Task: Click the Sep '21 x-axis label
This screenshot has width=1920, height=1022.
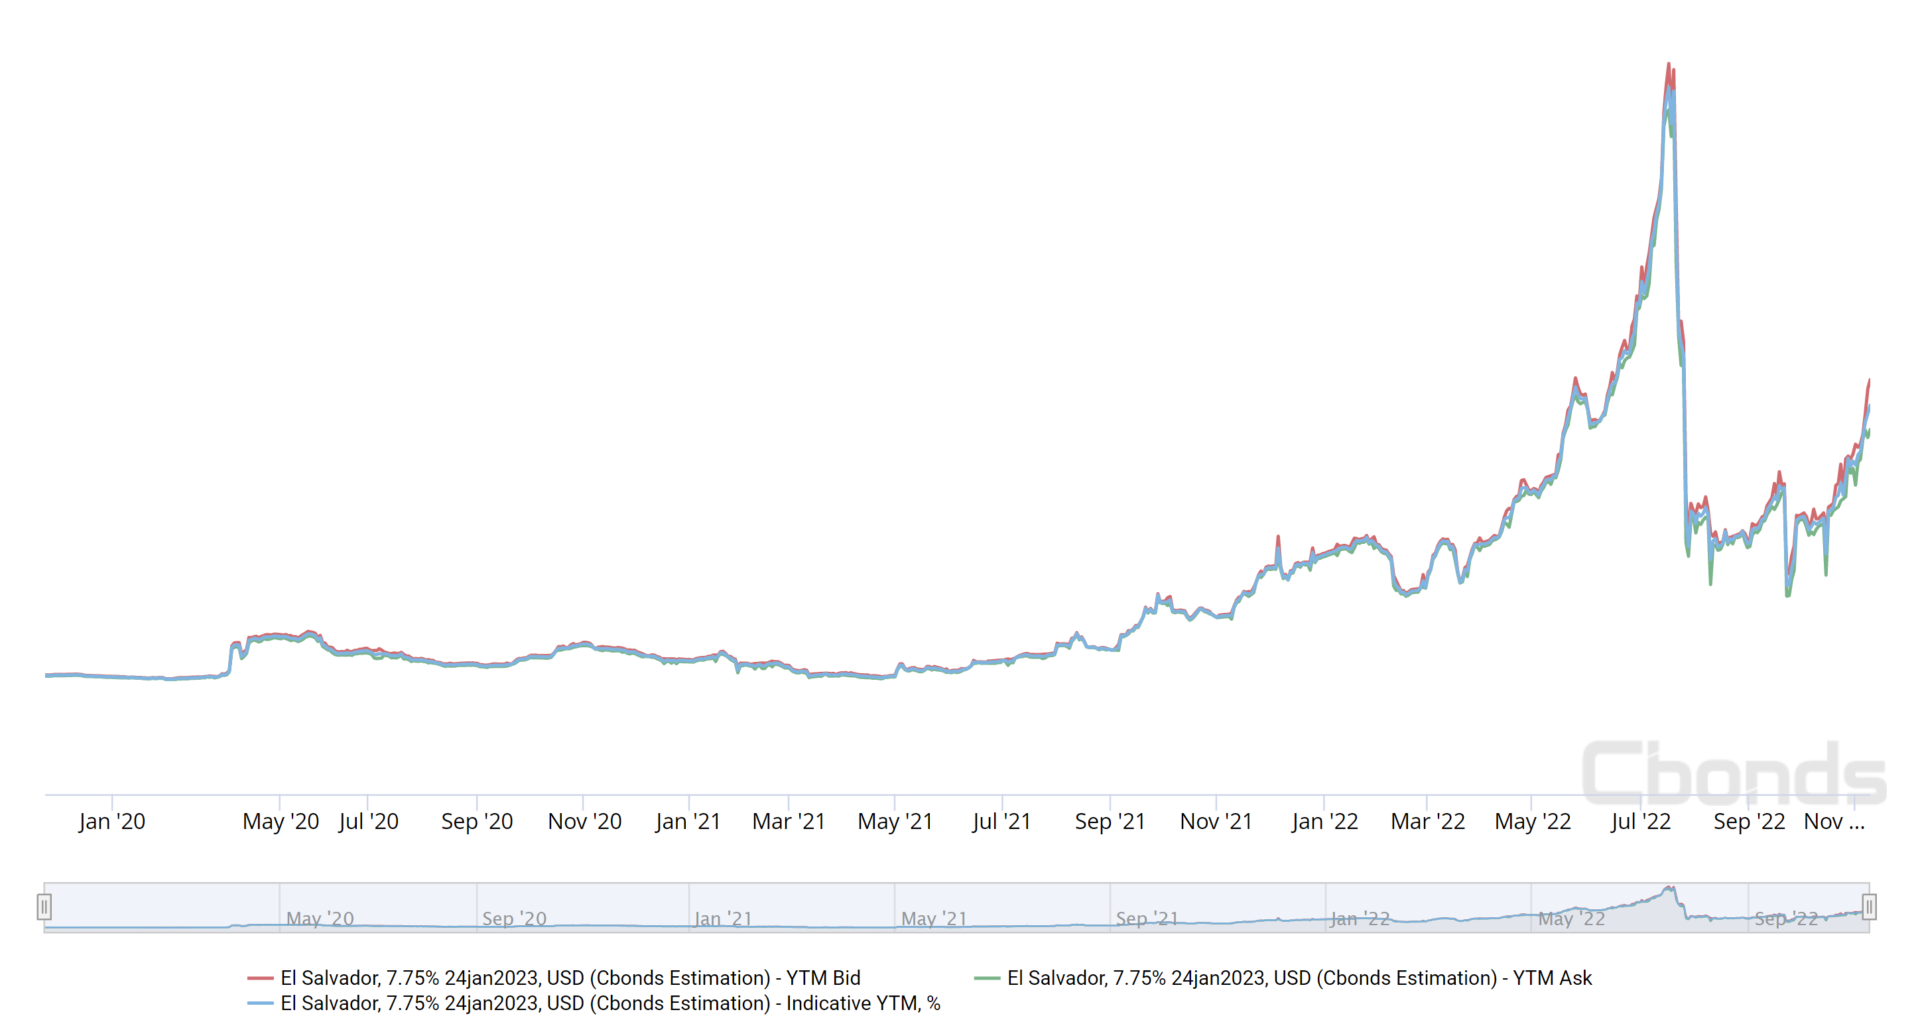Action: pyautogui.click(x=1110, y=822)
